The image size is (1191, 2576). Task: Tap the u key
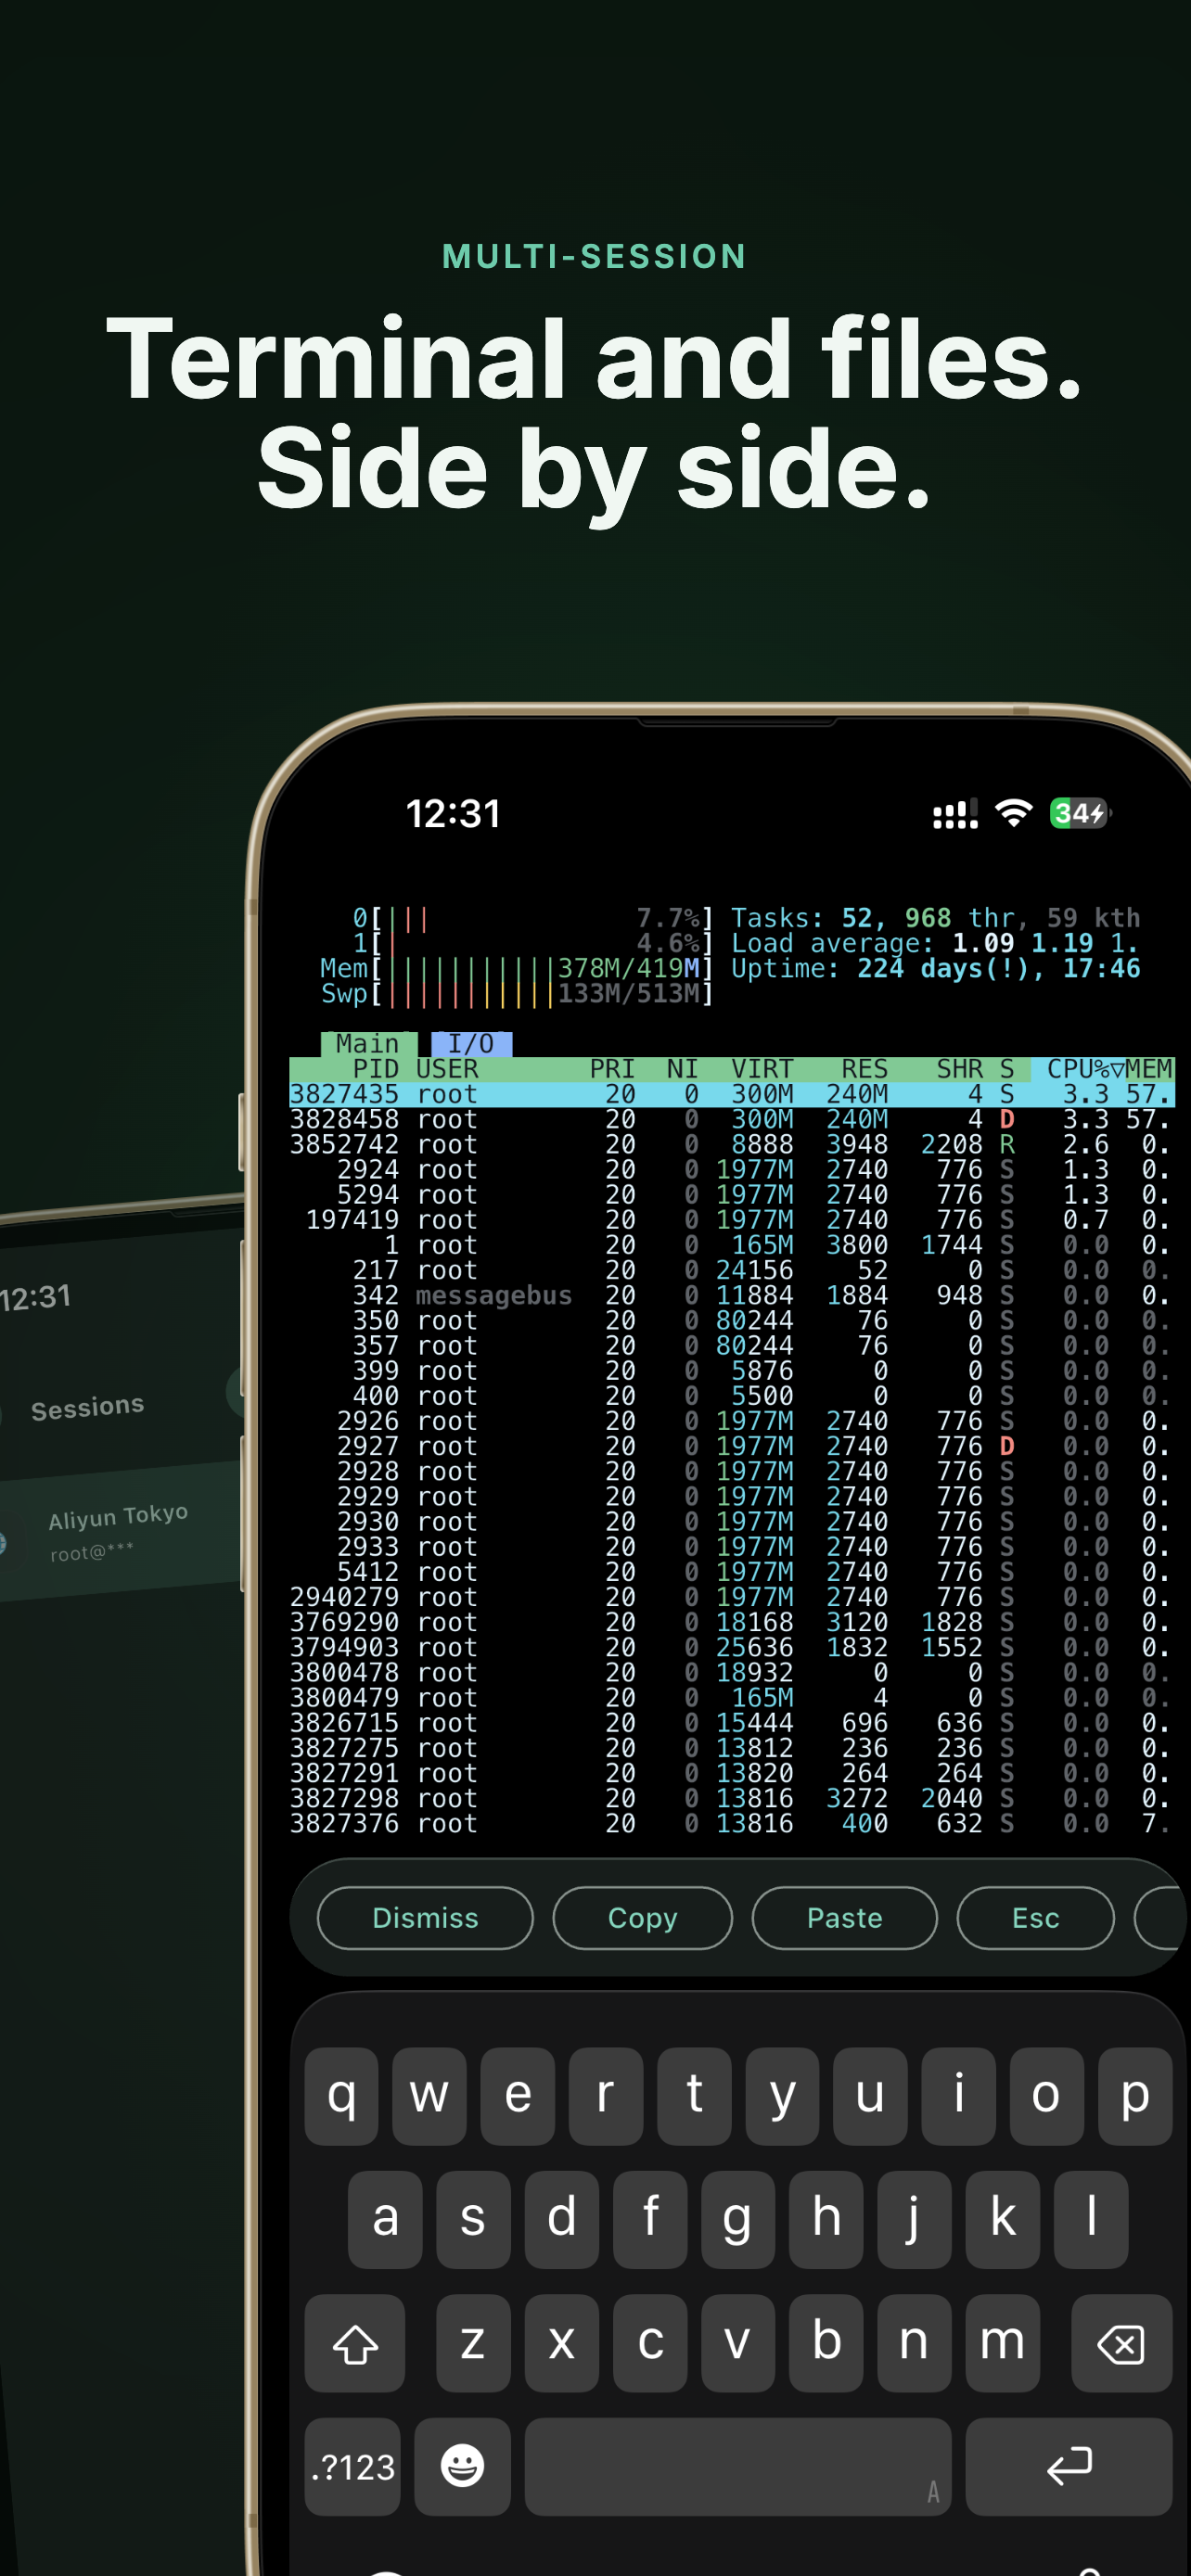coord(871,2096)
